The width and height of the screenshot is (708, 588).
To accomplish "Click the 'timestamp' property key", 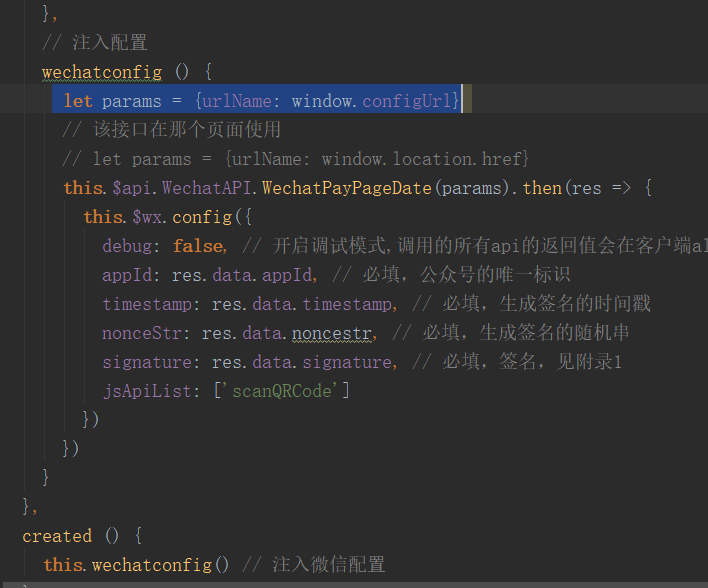I will (147, 304).
